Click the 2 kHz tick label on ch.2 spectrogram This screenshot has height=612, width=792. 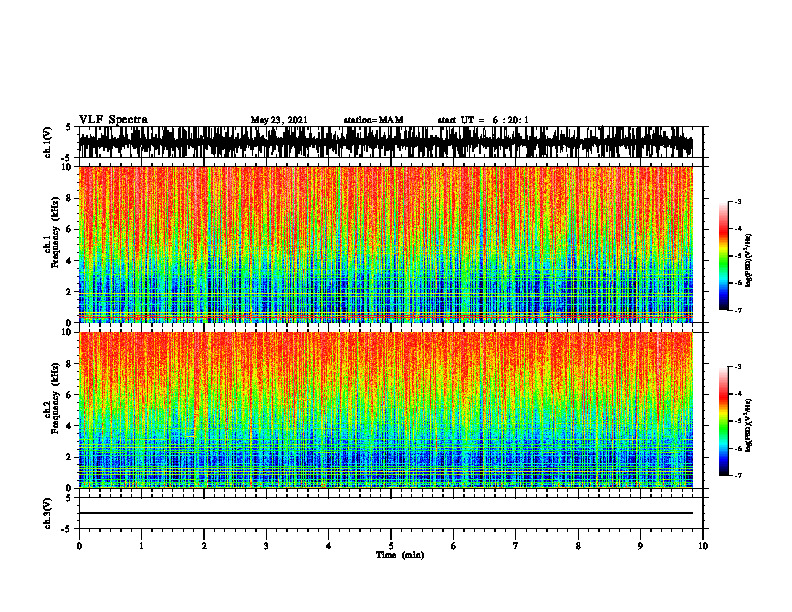click(x=69, y=457)
